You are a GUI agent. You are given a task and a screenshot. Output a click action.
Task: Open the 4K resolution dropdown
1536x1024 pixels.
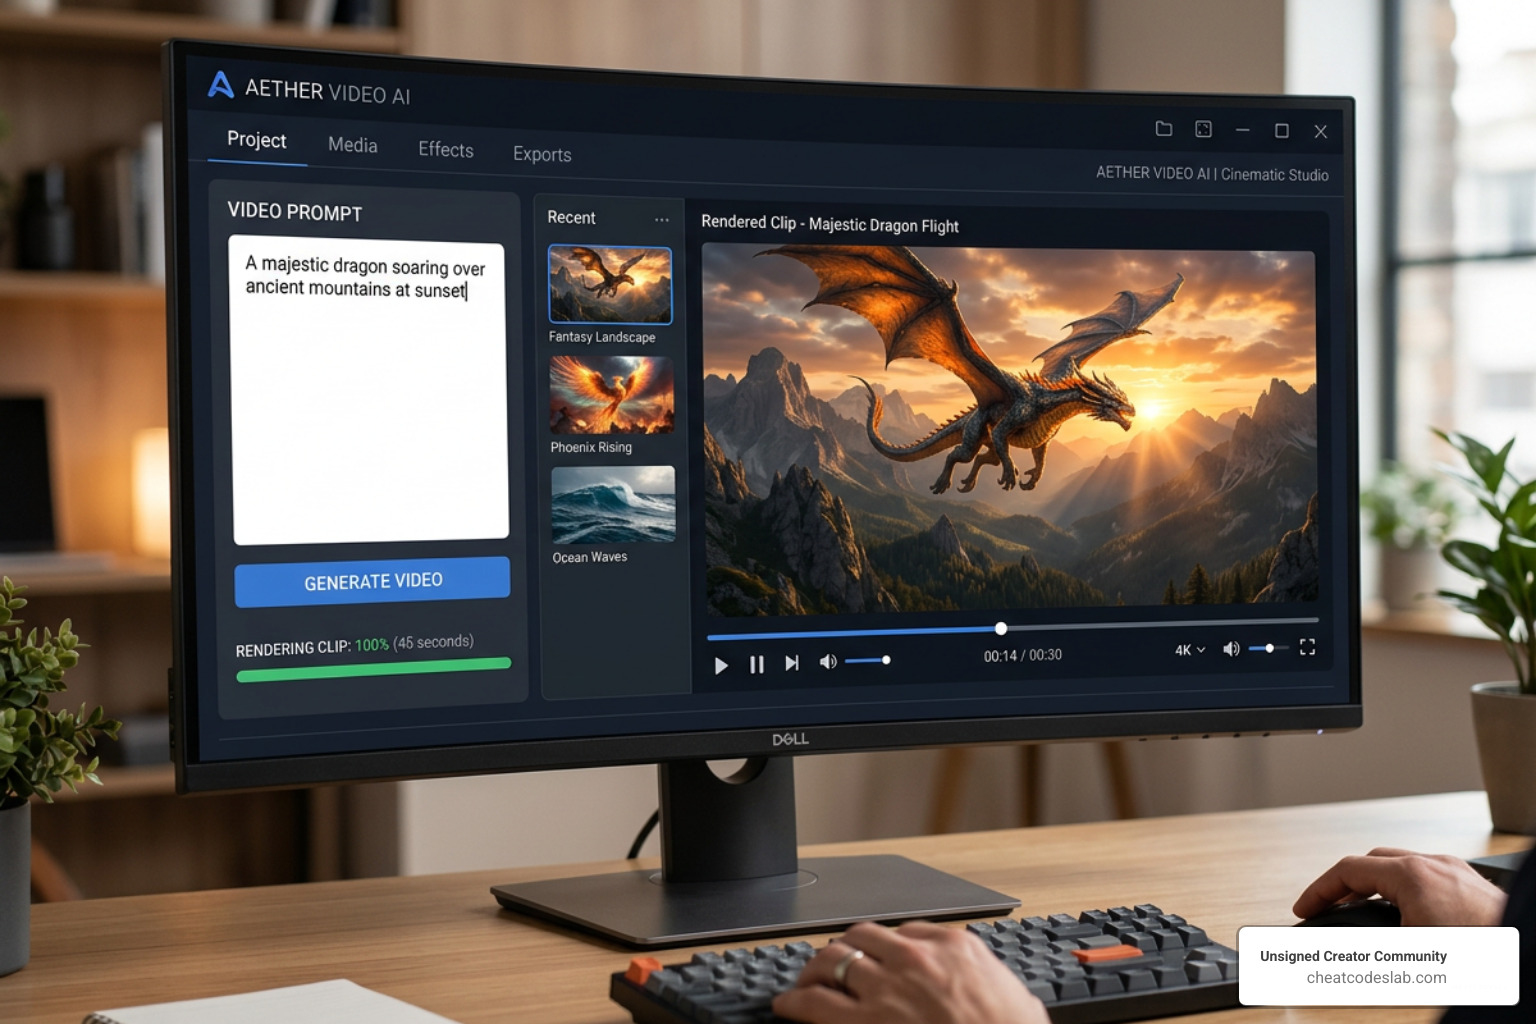(1188, 649)
